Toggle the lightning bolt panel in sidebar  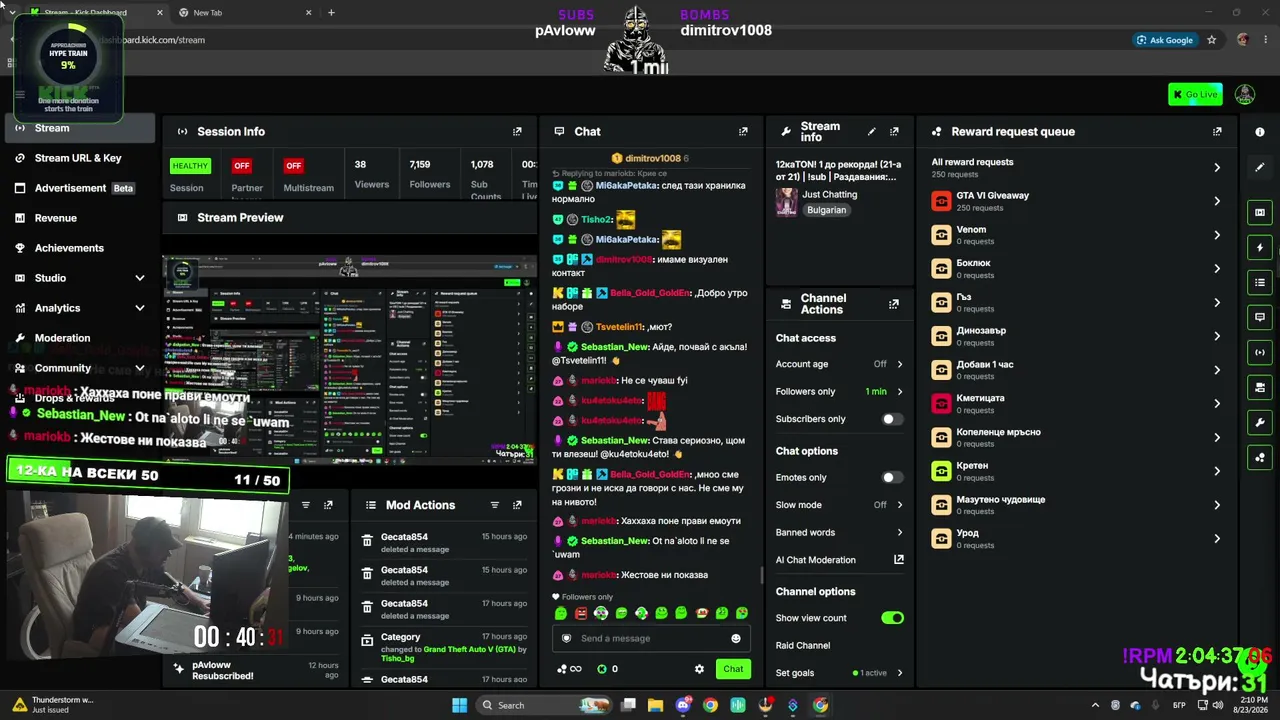1260,247
